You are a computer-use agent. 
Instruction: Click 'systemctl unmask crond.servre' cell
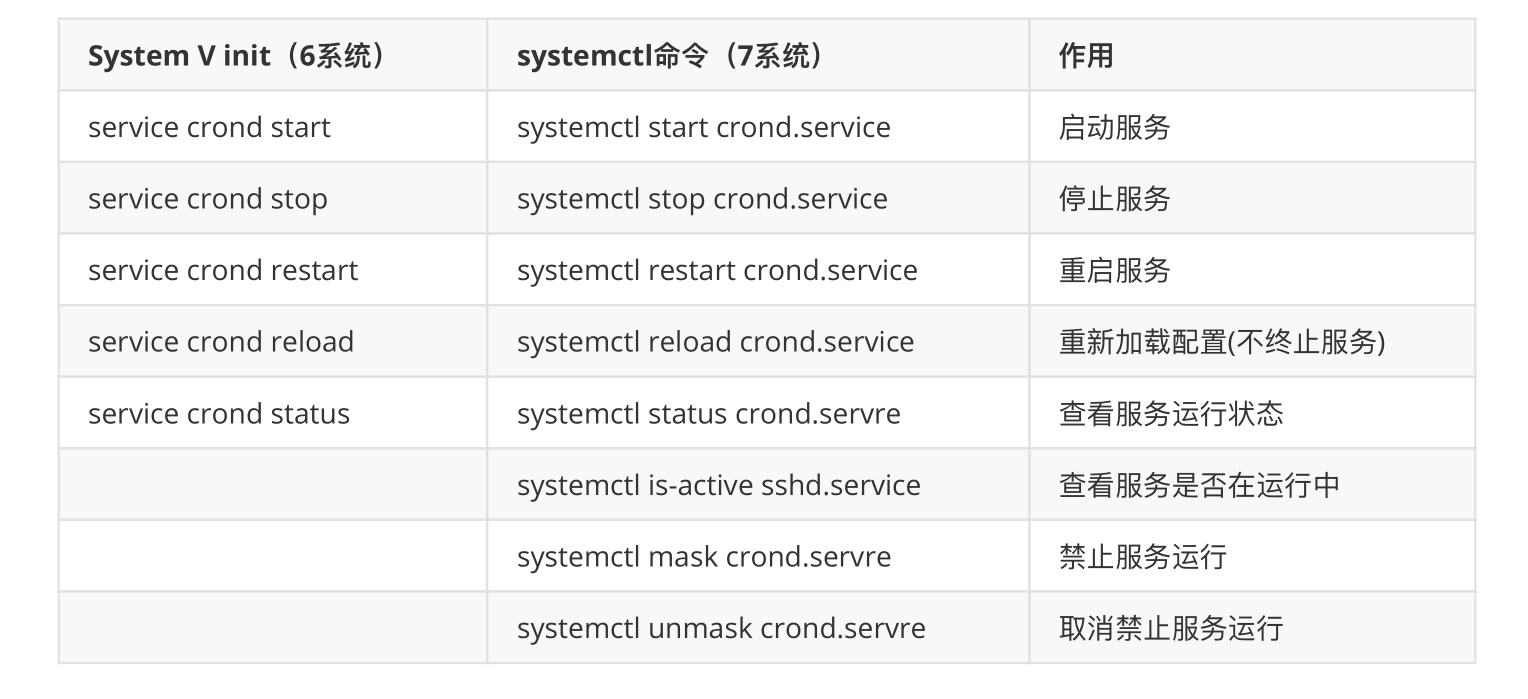coord(721,628)
